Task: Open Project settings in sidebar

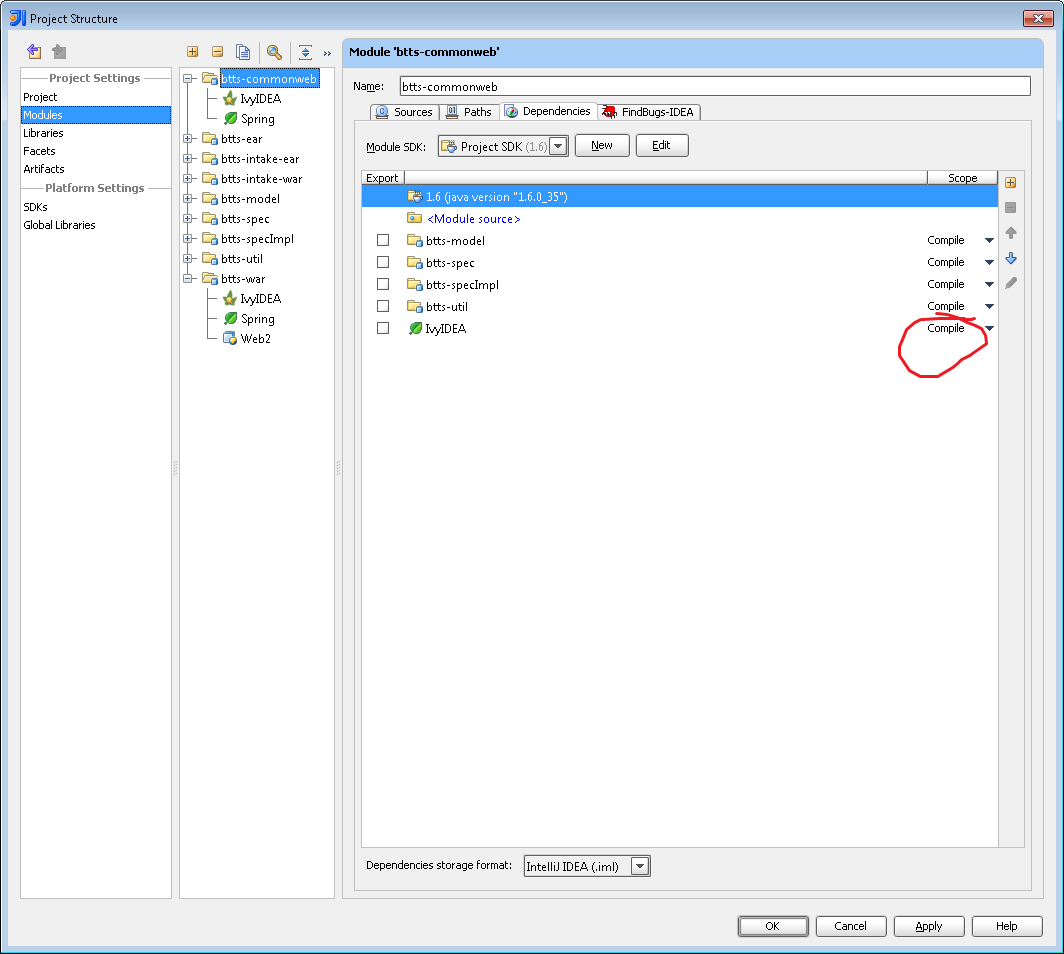Action: click(x=40, y=97)
